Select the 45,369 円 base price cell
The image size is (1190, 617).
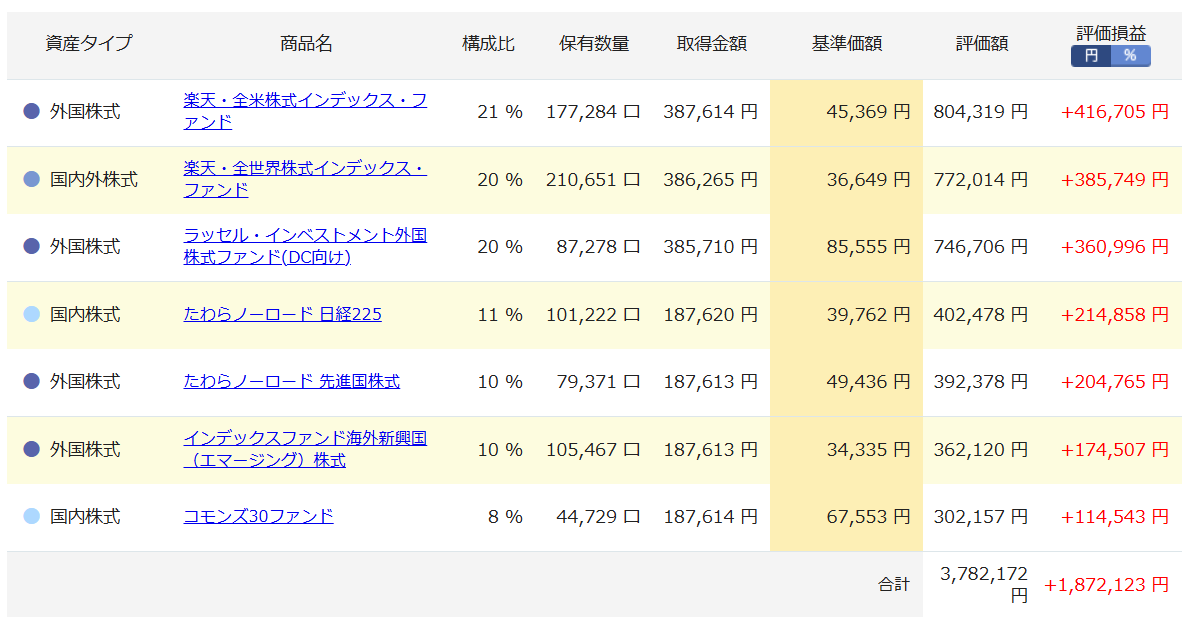(x=846, y=112)
